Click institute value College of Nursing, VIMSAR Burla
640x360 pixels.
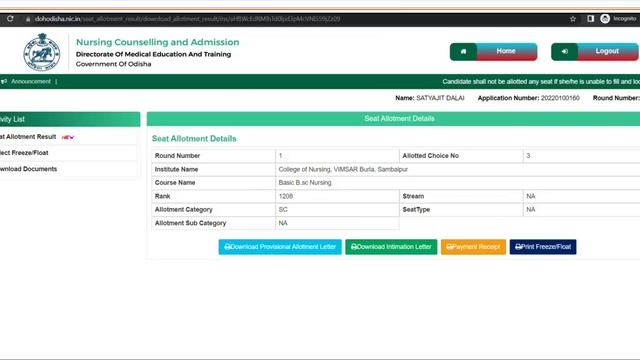point(343,169)
